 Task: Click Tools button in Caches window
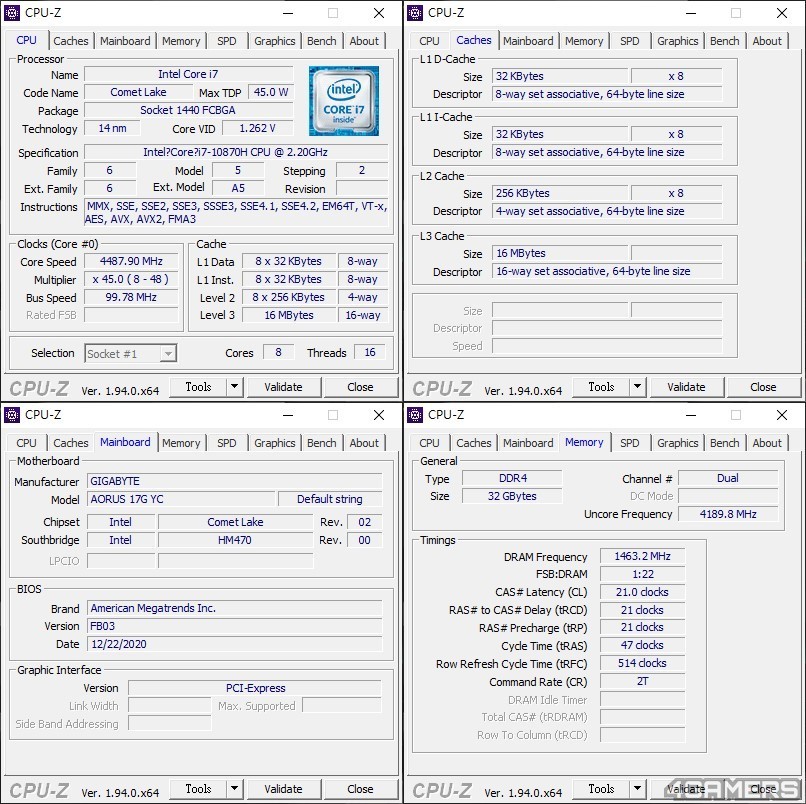[601, 387]
